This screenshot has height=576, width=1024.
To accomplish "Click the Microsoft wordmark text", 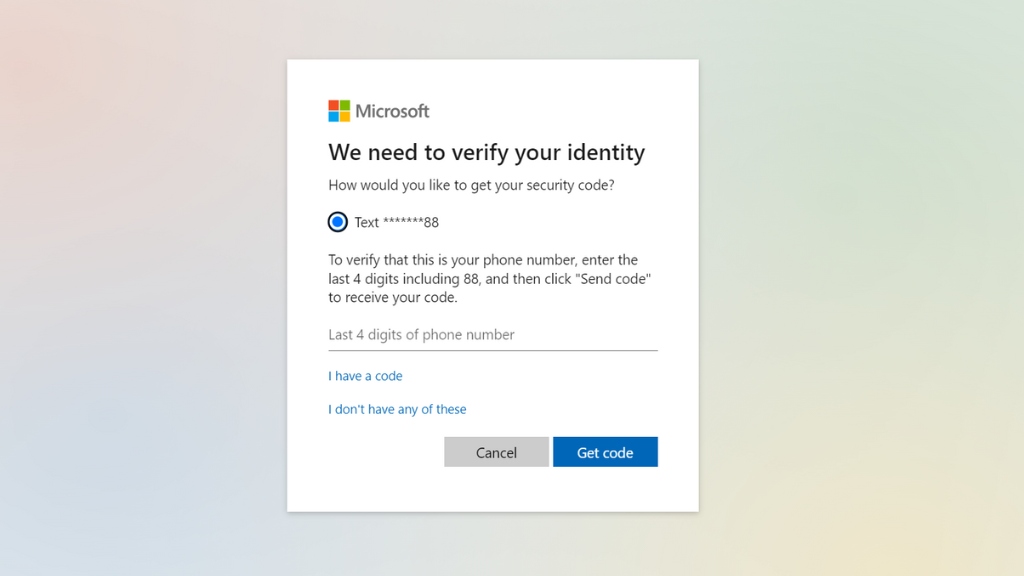I will pyautogui.click(x=392, y=111).
